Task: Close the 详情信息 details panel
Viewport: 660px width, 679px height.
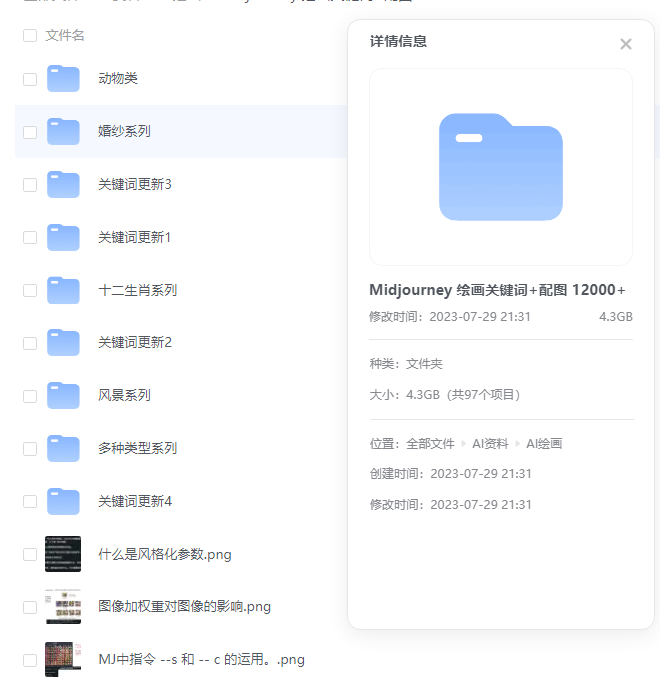Action: point(625,44)
